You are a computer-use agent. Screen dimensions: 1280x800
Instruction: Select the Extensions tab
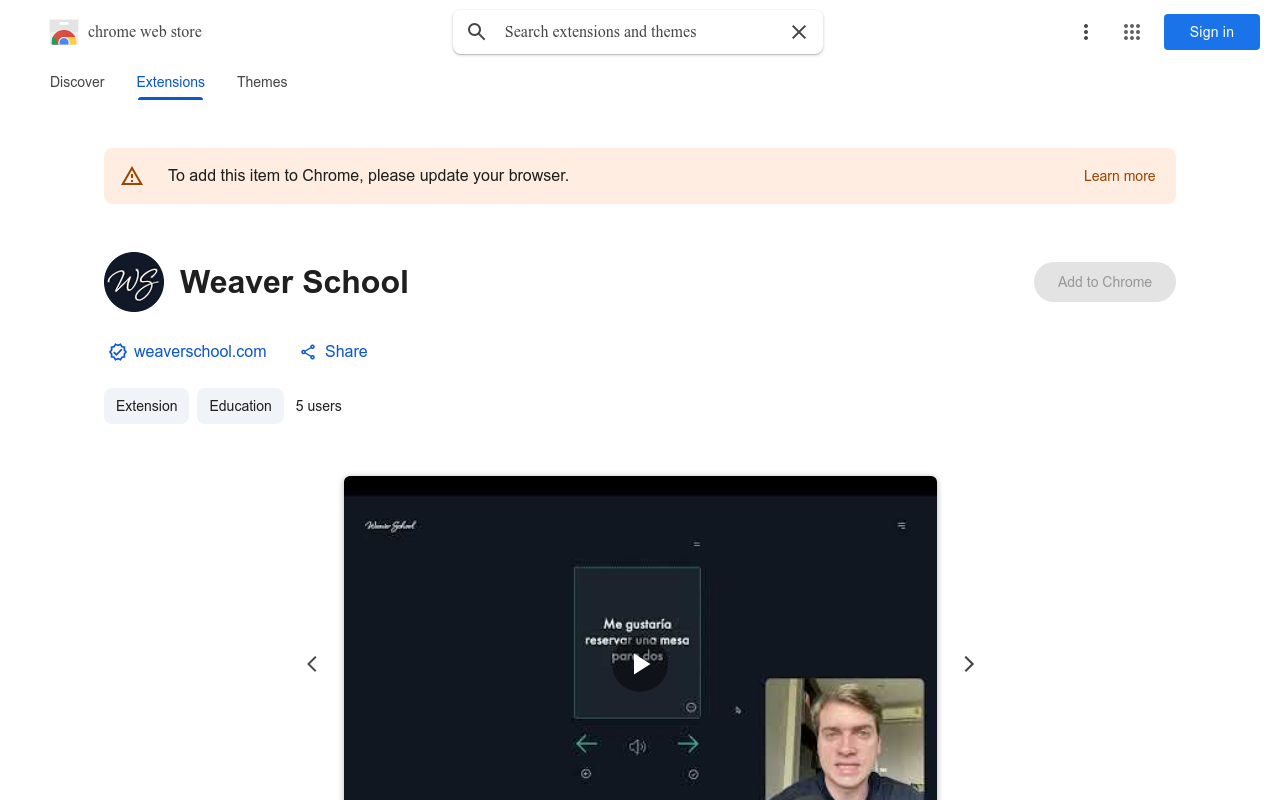(171, 82)
